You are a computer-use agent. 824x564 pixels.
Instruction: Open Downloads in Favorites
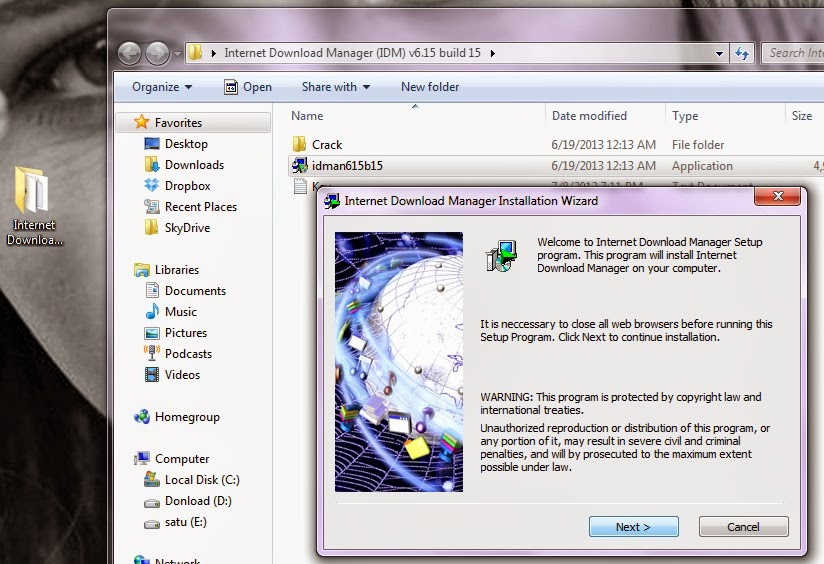[194, 165]
